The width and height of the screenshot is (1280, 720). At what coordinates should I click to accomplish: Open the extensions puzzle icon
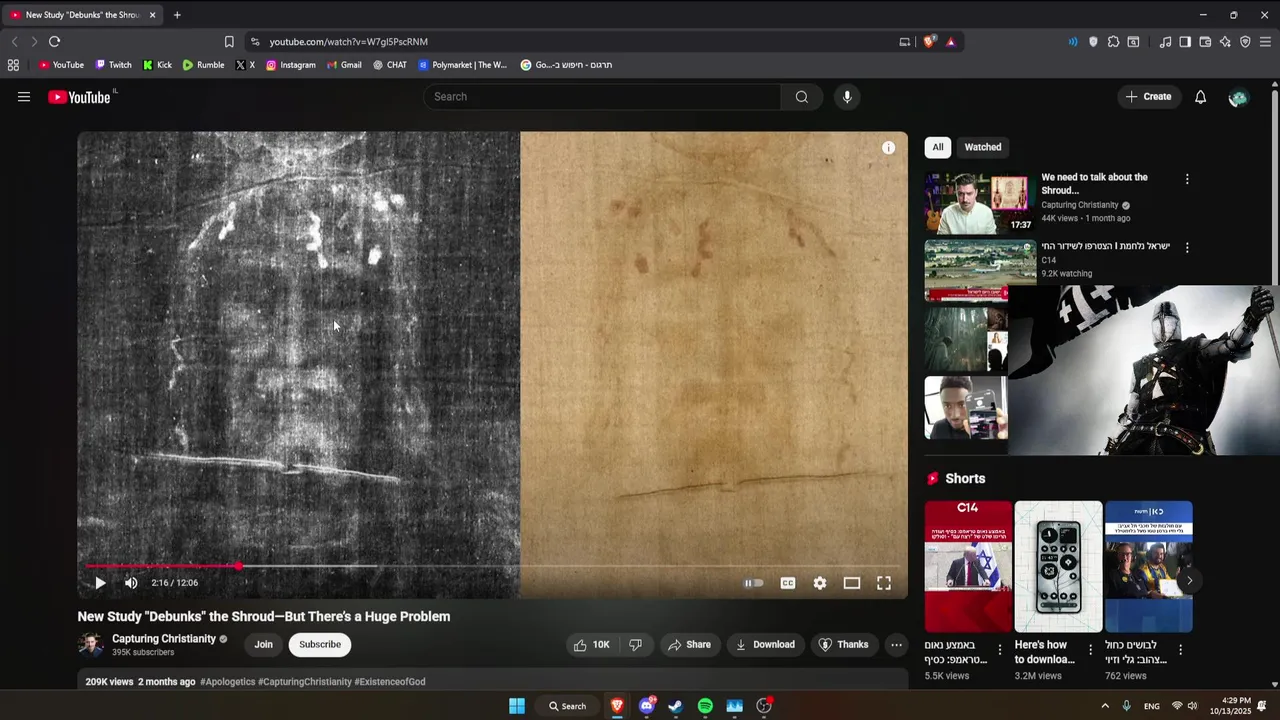point(1113,42)
